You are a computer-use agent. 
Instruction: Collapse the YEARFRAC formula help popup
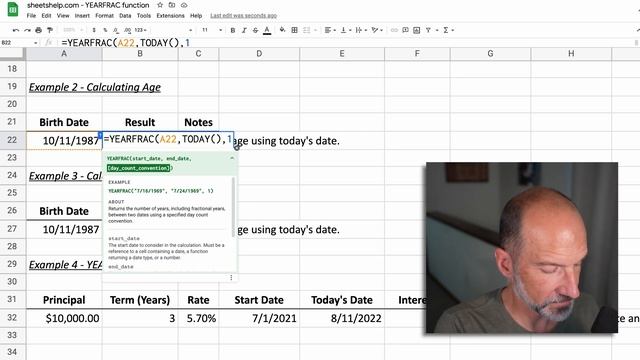pos(232,158)
